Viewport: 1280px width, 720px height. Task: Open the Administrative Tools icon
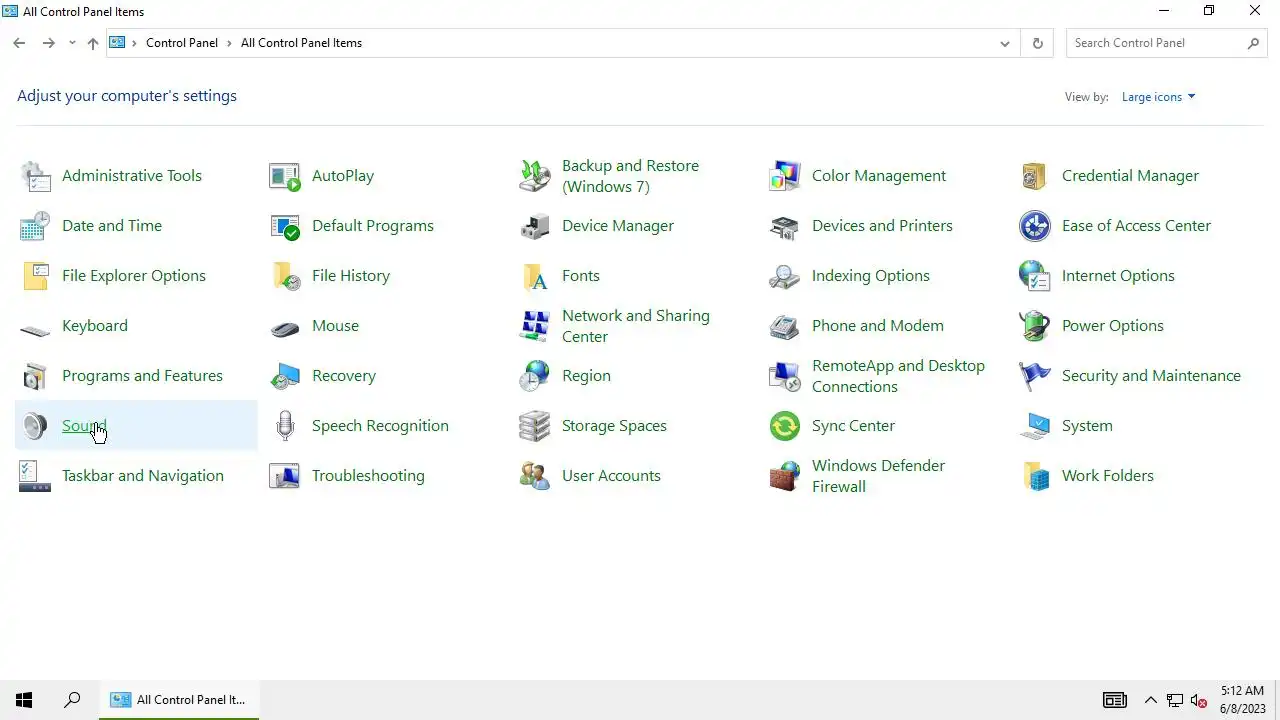(35, 176)
